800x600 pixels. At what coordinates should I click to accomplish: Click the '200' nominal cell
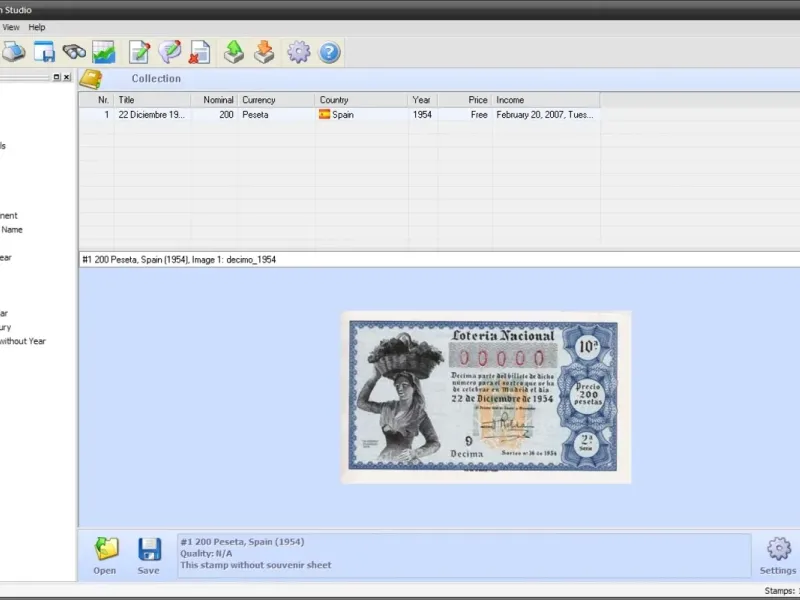click(214, 115)
